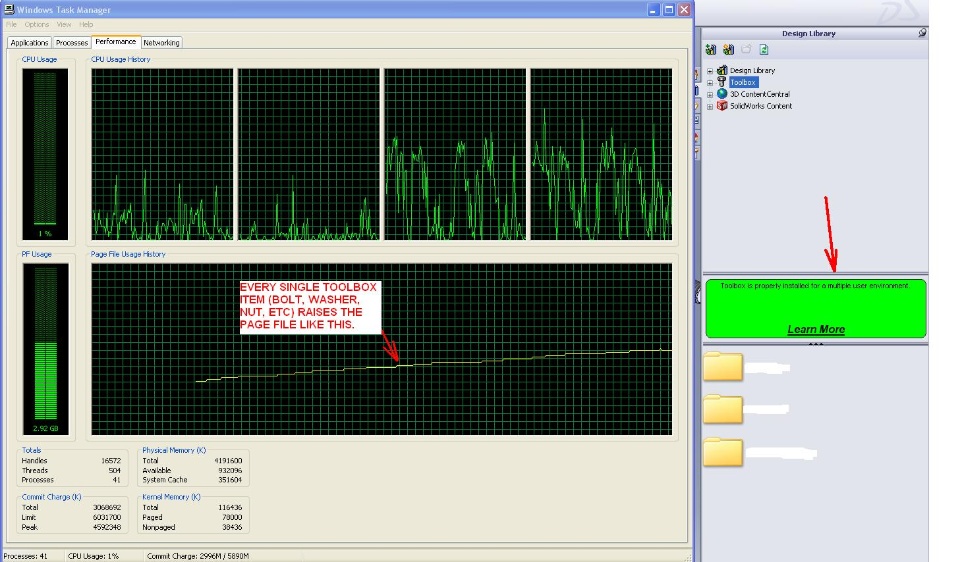Screen dimensions: 960x562
Task: Refresh the Design Library with the refresh icon
Action: pos(763,50)
